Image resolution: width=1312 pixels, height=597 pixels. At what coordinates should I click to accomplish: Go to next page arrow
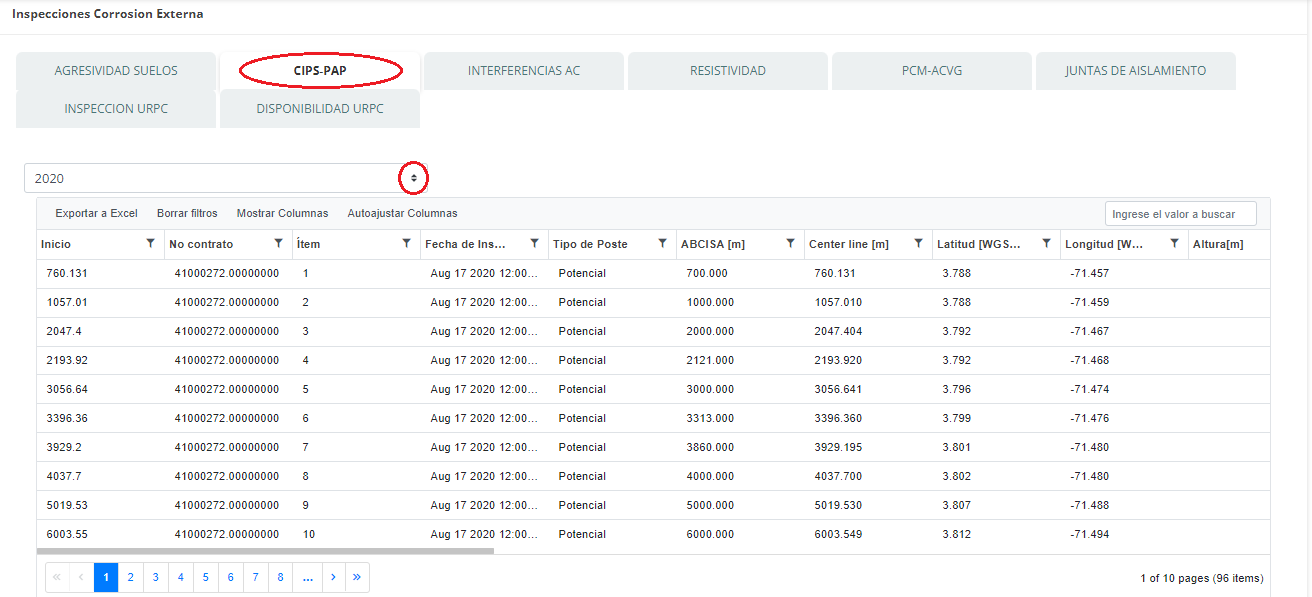pyautogui.click(x=332, y=577)
